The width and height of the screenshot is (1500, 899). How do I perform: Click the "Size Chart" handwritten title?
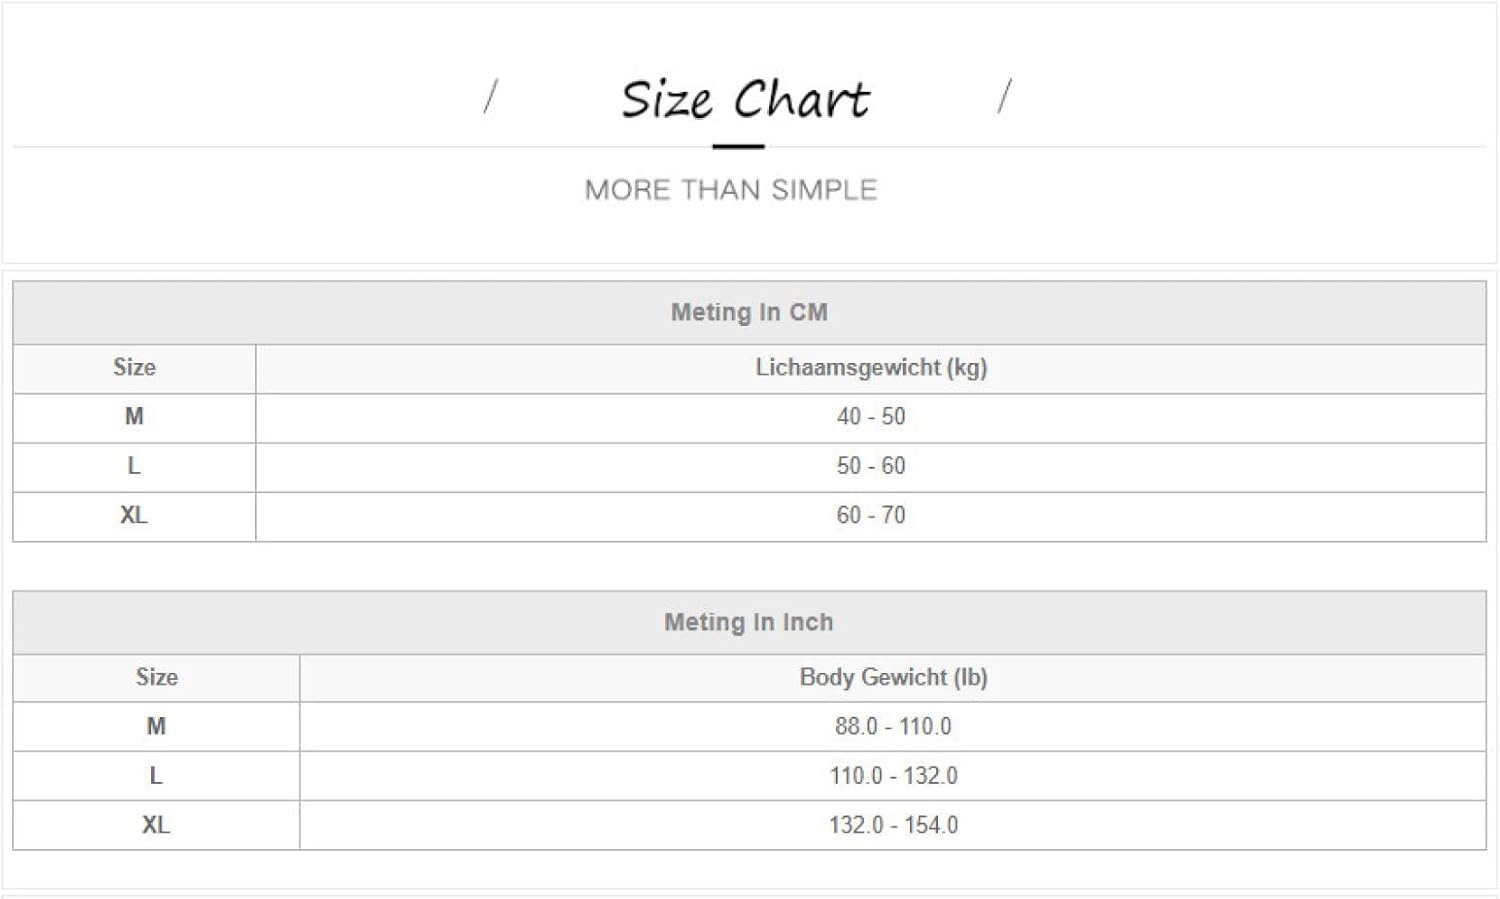(745, 100)
